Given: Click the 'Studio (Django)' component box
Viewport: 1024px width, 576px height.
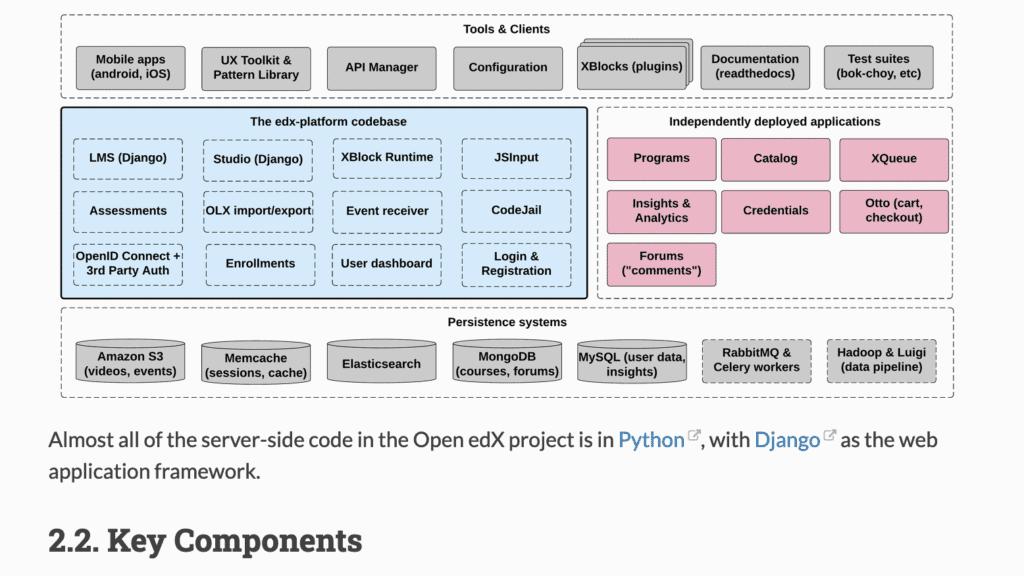Looking at the screenshot, I should click(x=258, y=160).
